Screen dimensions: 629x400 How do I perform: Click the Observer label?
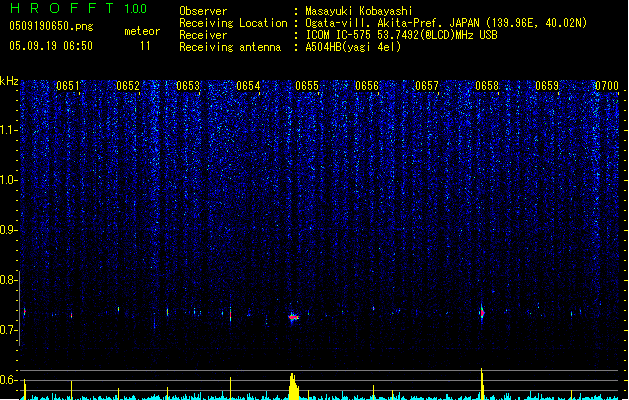(203, 11)
